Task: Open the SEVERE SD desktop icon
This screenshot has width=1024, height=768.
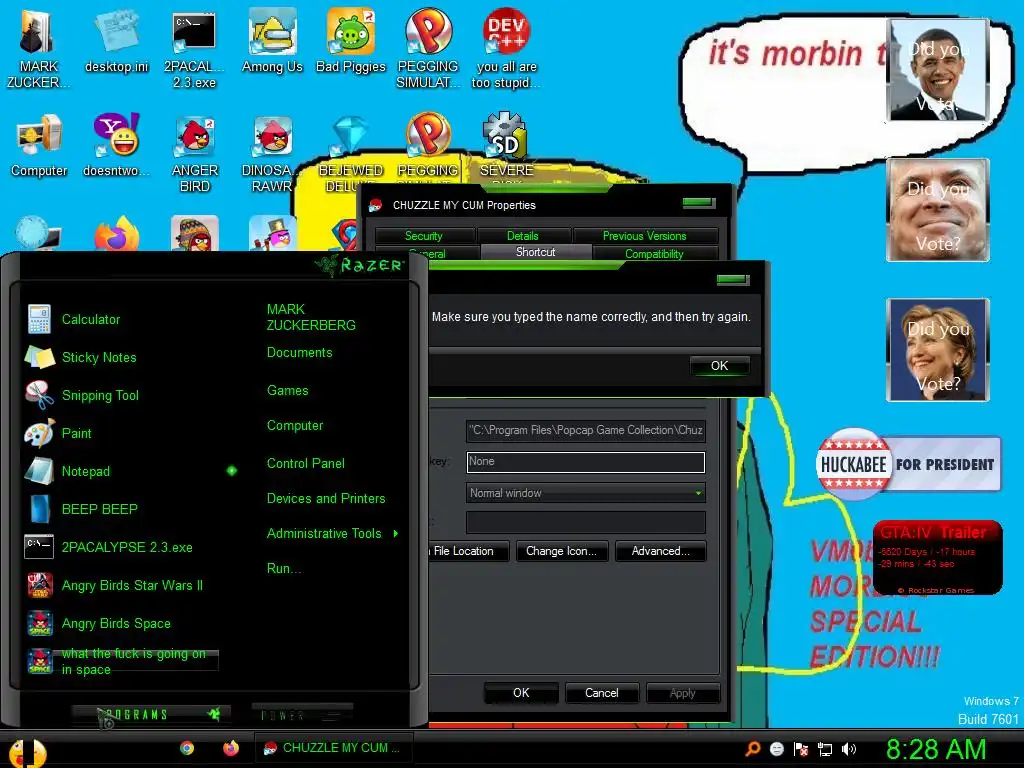Action: 506,150
